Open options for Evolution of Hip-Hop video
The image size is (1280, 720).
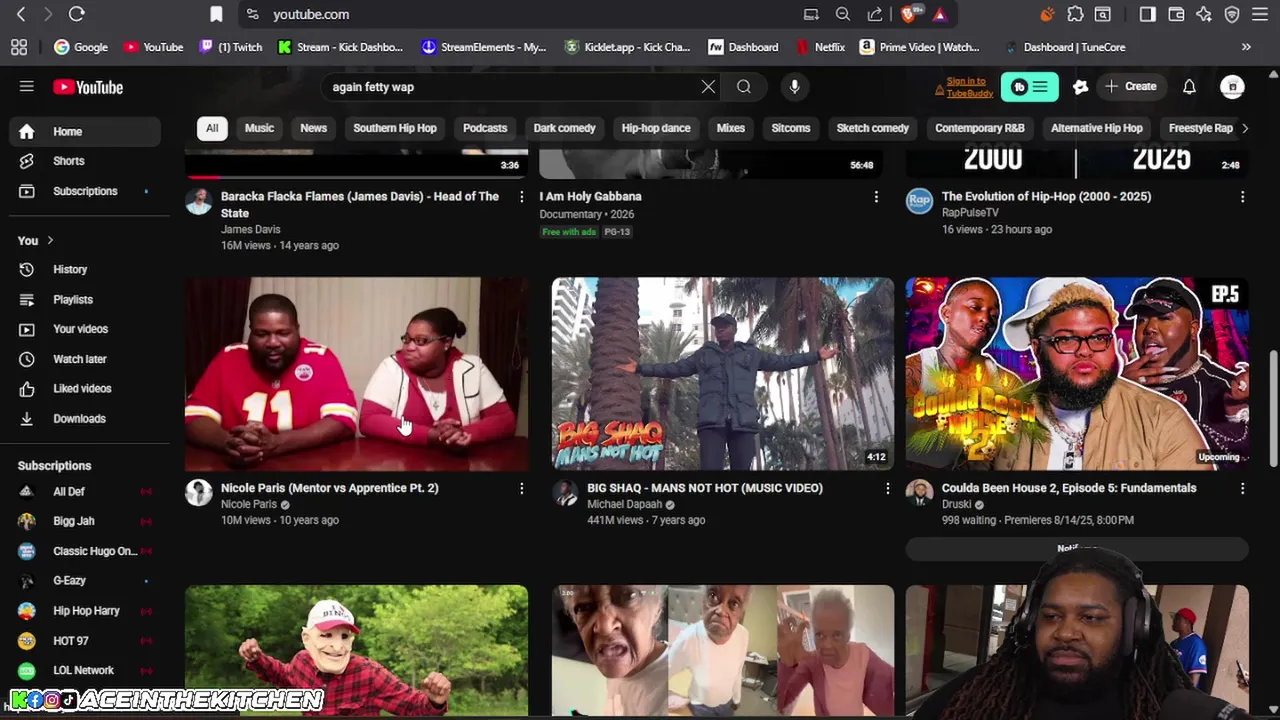click(1242, 197)
